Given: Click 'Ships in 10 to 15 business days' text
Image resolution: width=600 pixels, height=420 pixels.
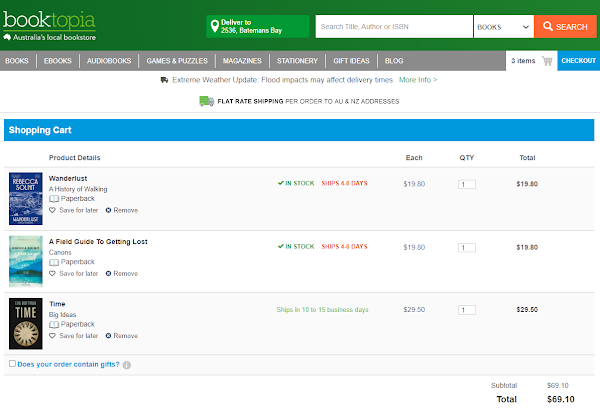Looking at the screenshot, I should point(322,309).
